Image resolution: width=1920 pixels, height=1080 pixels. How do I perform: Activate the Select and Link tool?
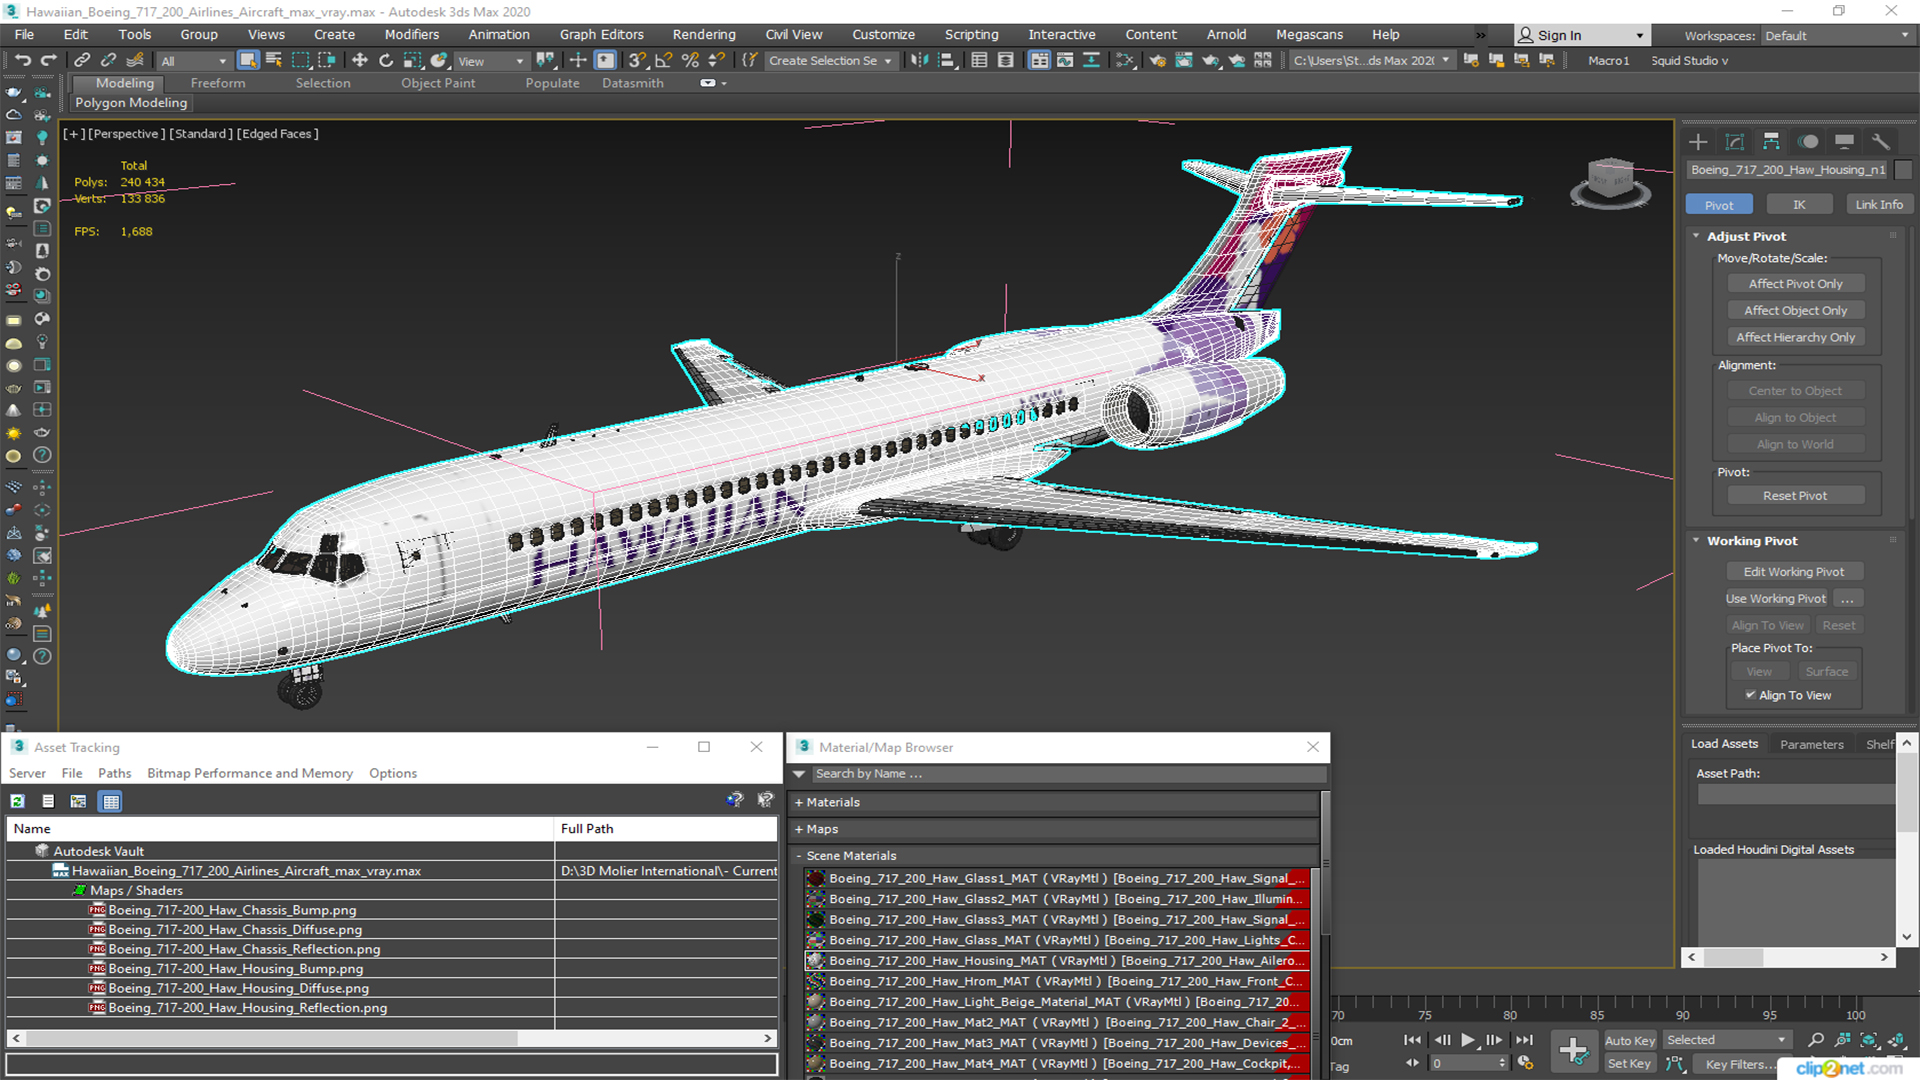coord(83,61)
